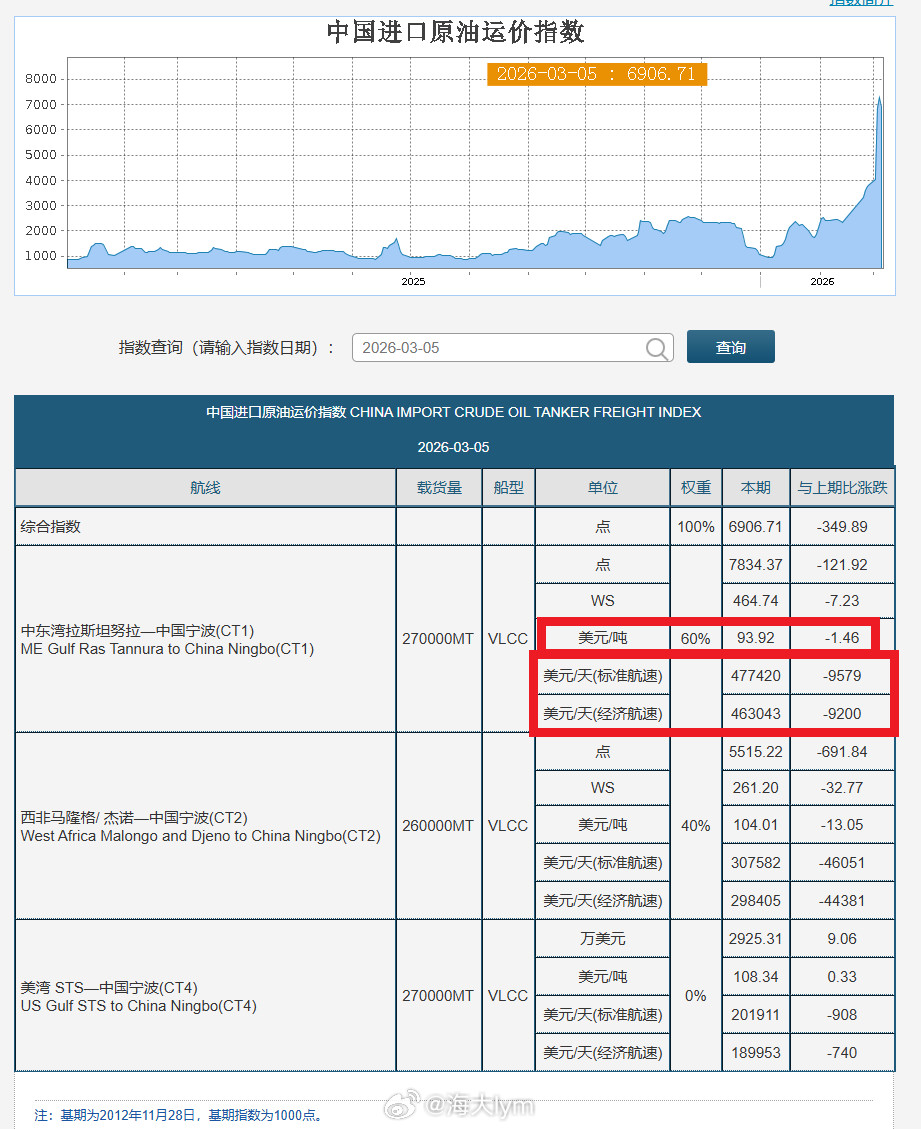921x1129 pixels.
Task: Click the 航线 table header
Action: pyautogui.click(x=203, y=487)
